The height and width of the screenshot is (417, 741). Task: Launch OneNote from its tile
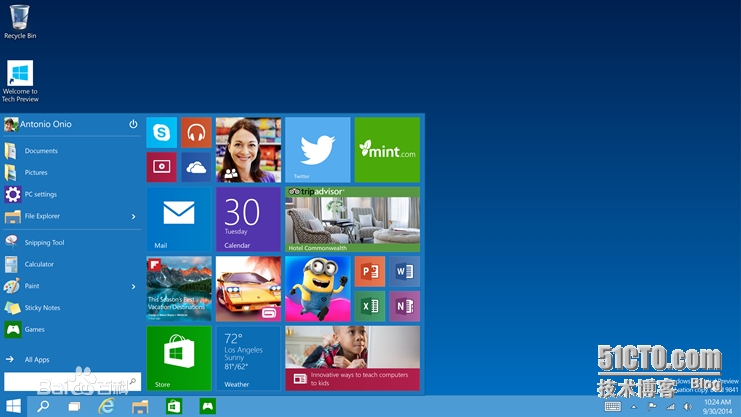click(x=405, y=306)
